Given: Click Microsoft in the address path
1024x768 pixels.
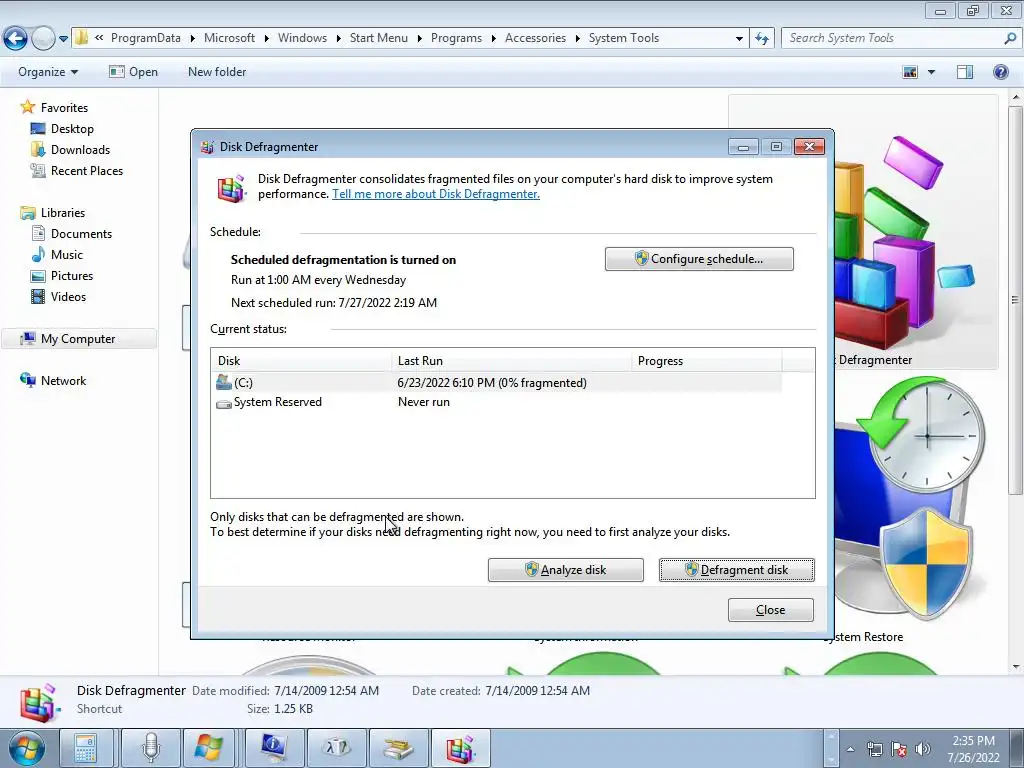Looking at the screenshot, I should [229, 38].
